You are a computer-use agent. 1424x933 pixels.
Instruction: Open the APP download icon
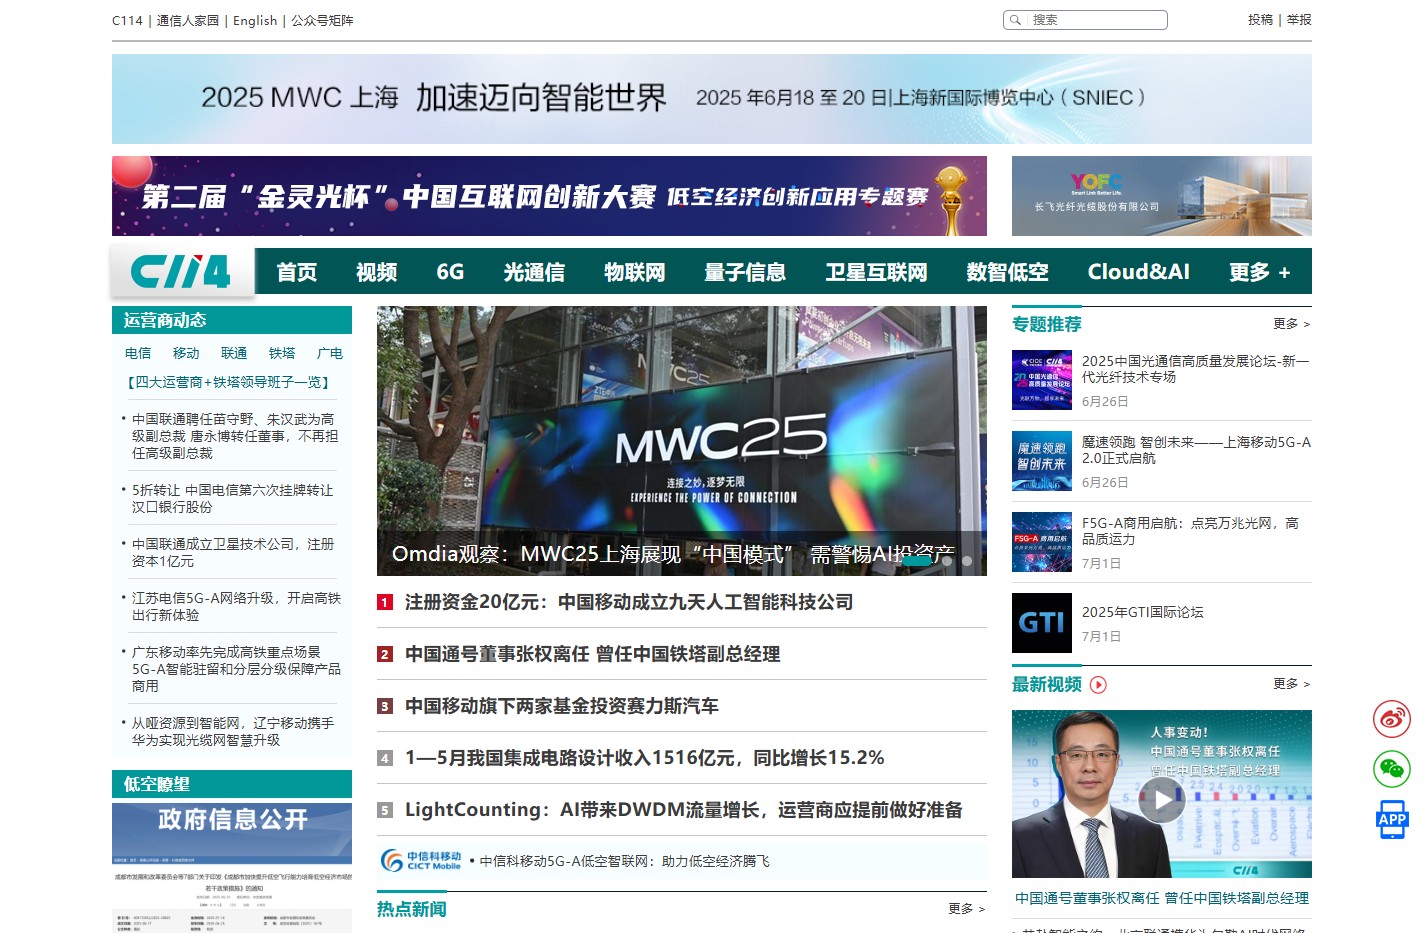pos(1391,819)
